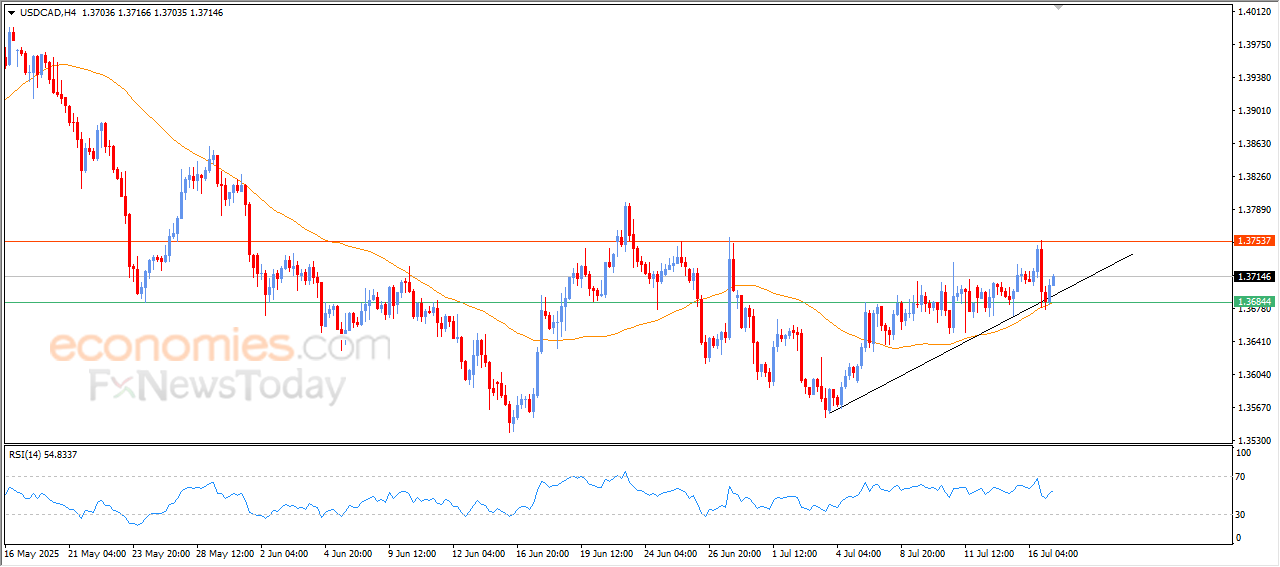Click the 1.37890 price axis label
1280x567 pixels.
pos(1254,210)
